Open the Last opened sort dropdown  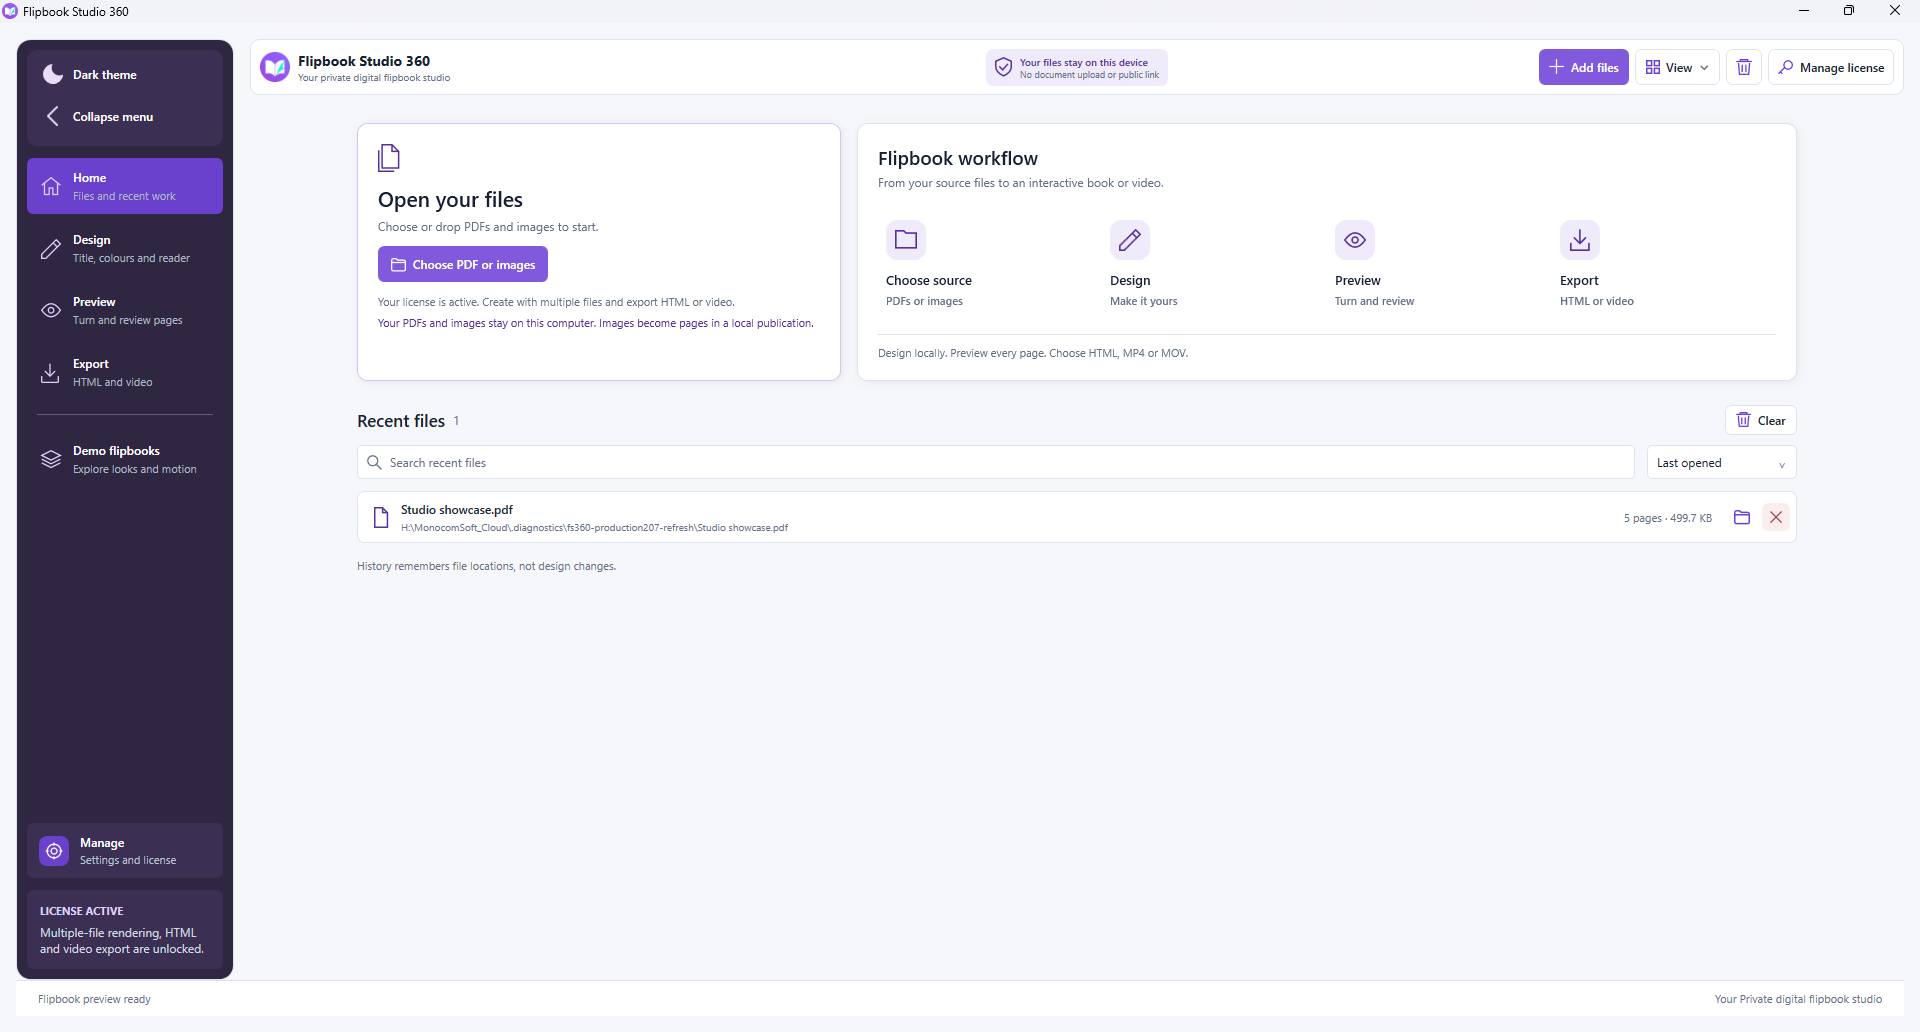[x=1721, y=462]
